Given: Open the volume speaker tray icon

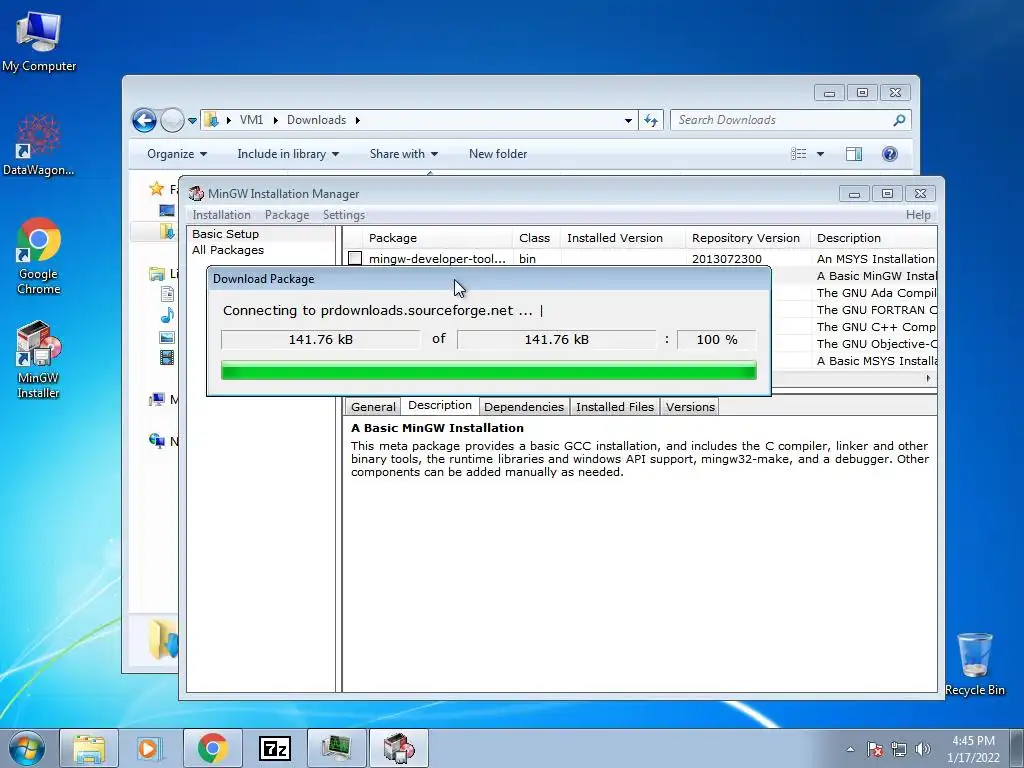Looking at the screenshot, I should click(923, 749).
